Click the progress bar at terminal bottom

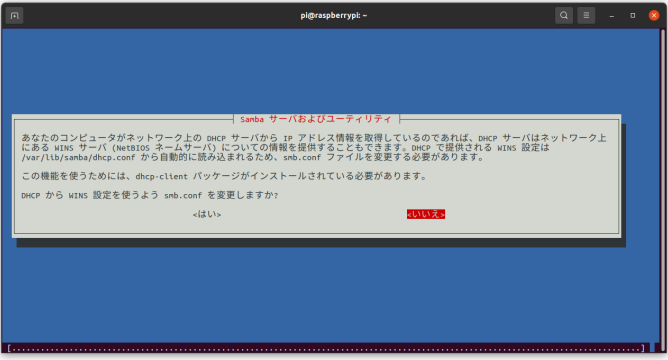[x=326, y=348]
